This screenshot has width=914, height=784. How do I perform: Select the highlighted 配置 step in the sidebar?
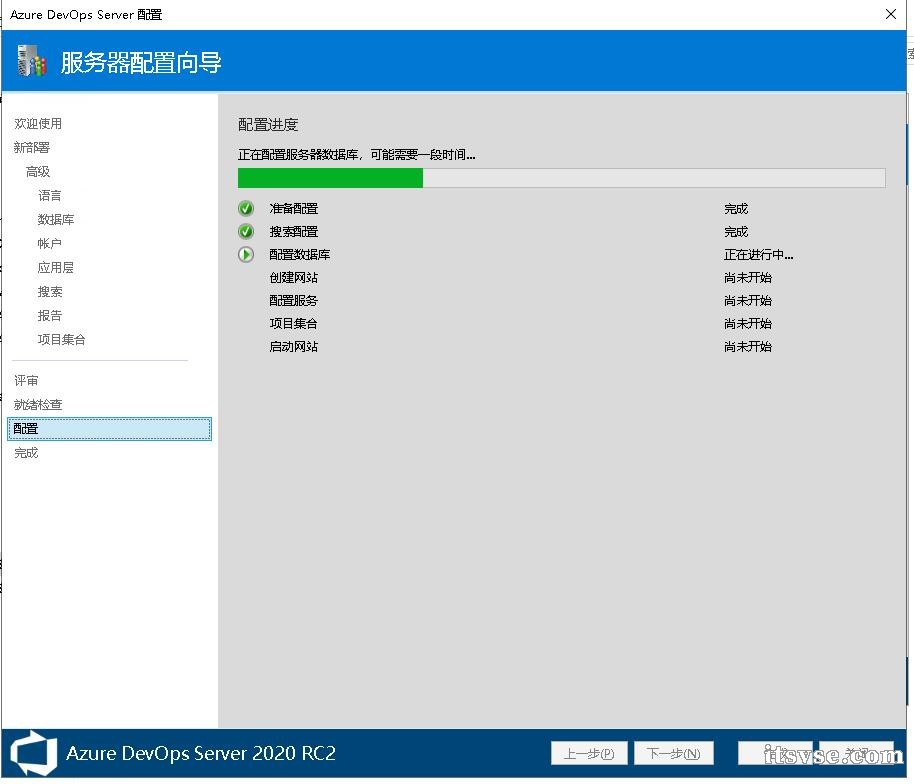pyautogui.click(x=110, y=428)
